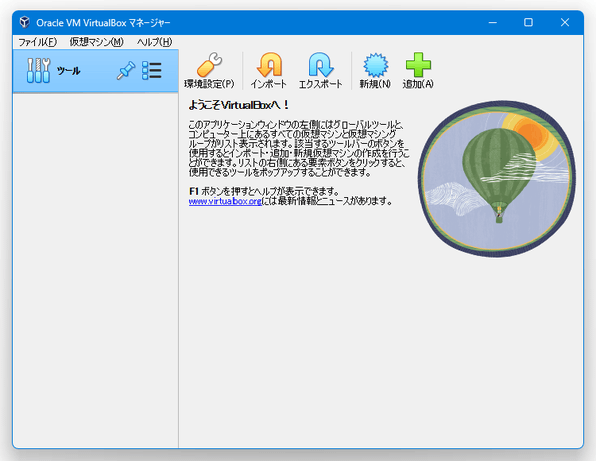The width and height of the screenshot is (596, 461).
Task: Minimize the VirtualBox Manager window
Action: (493, 22)
